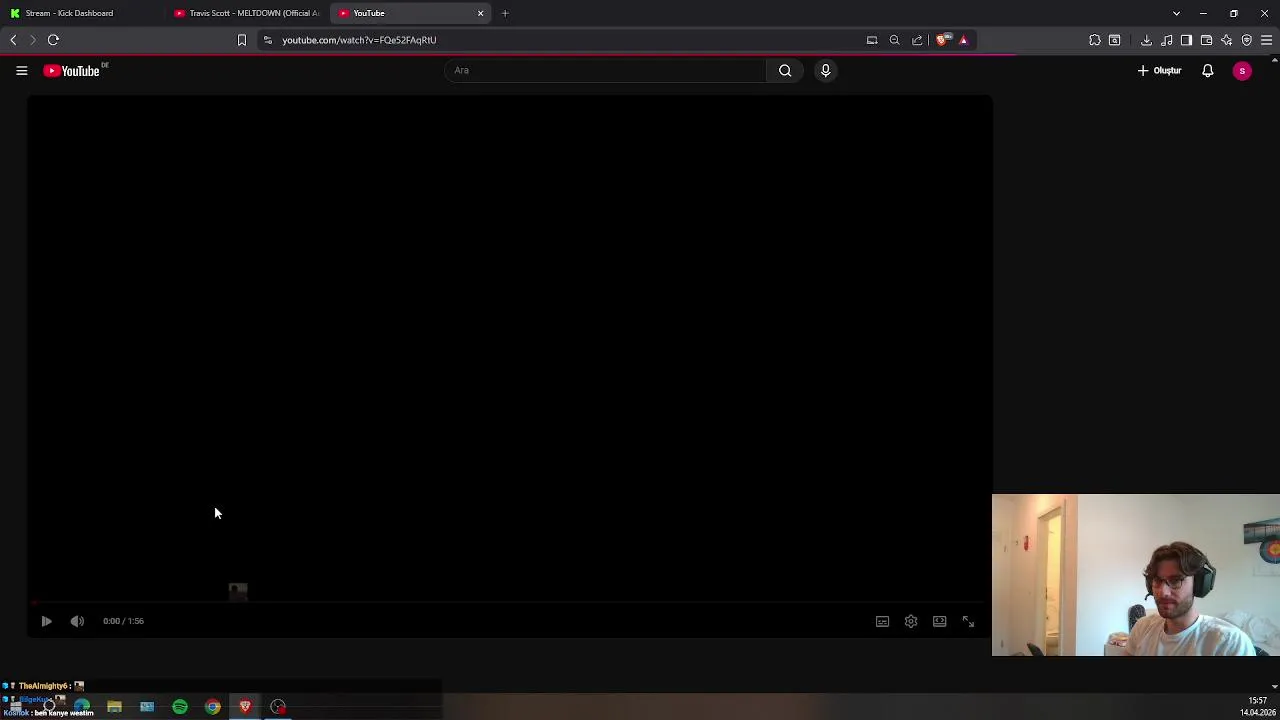Open the player settings gear
This screenshot has width=1280, height=720.
[911, 622]
